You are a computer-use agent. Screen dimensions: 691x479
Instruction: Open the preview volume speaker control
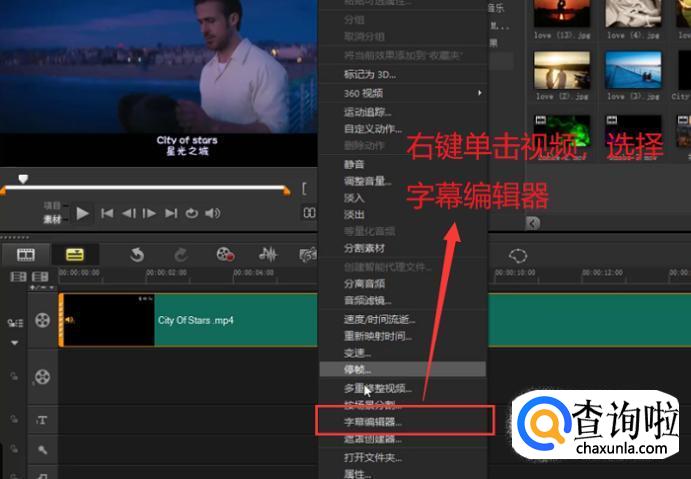tap(212, 213)
